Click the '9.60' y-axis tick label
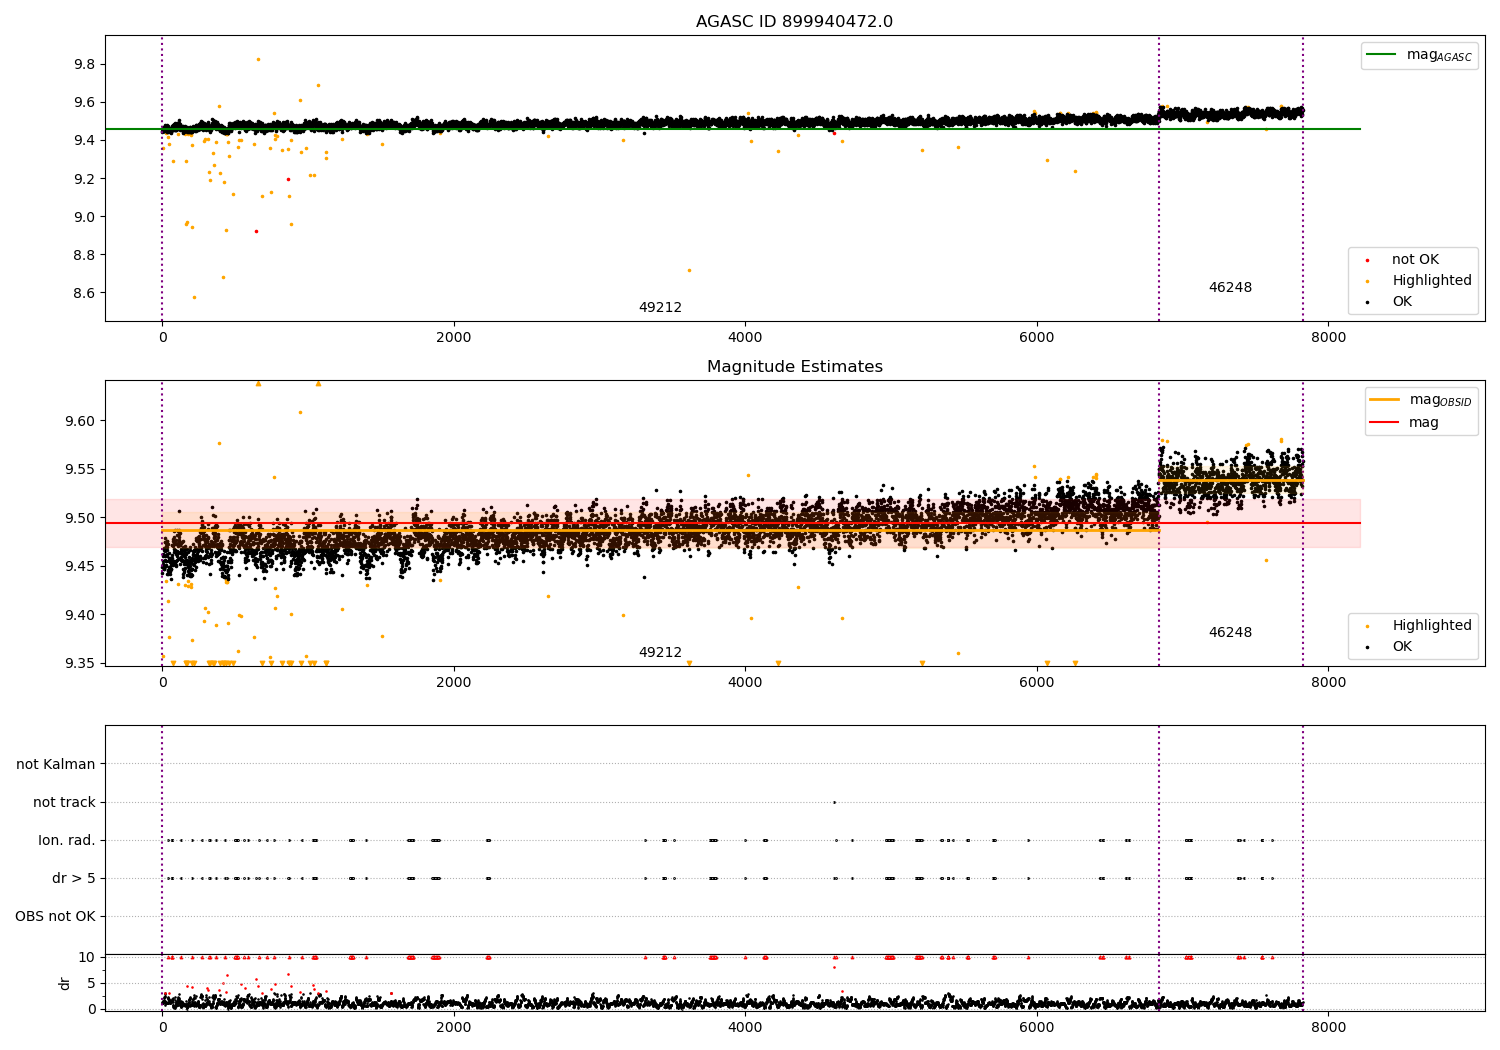This screenshot has width=1500, height=1050. coord(81,422)
